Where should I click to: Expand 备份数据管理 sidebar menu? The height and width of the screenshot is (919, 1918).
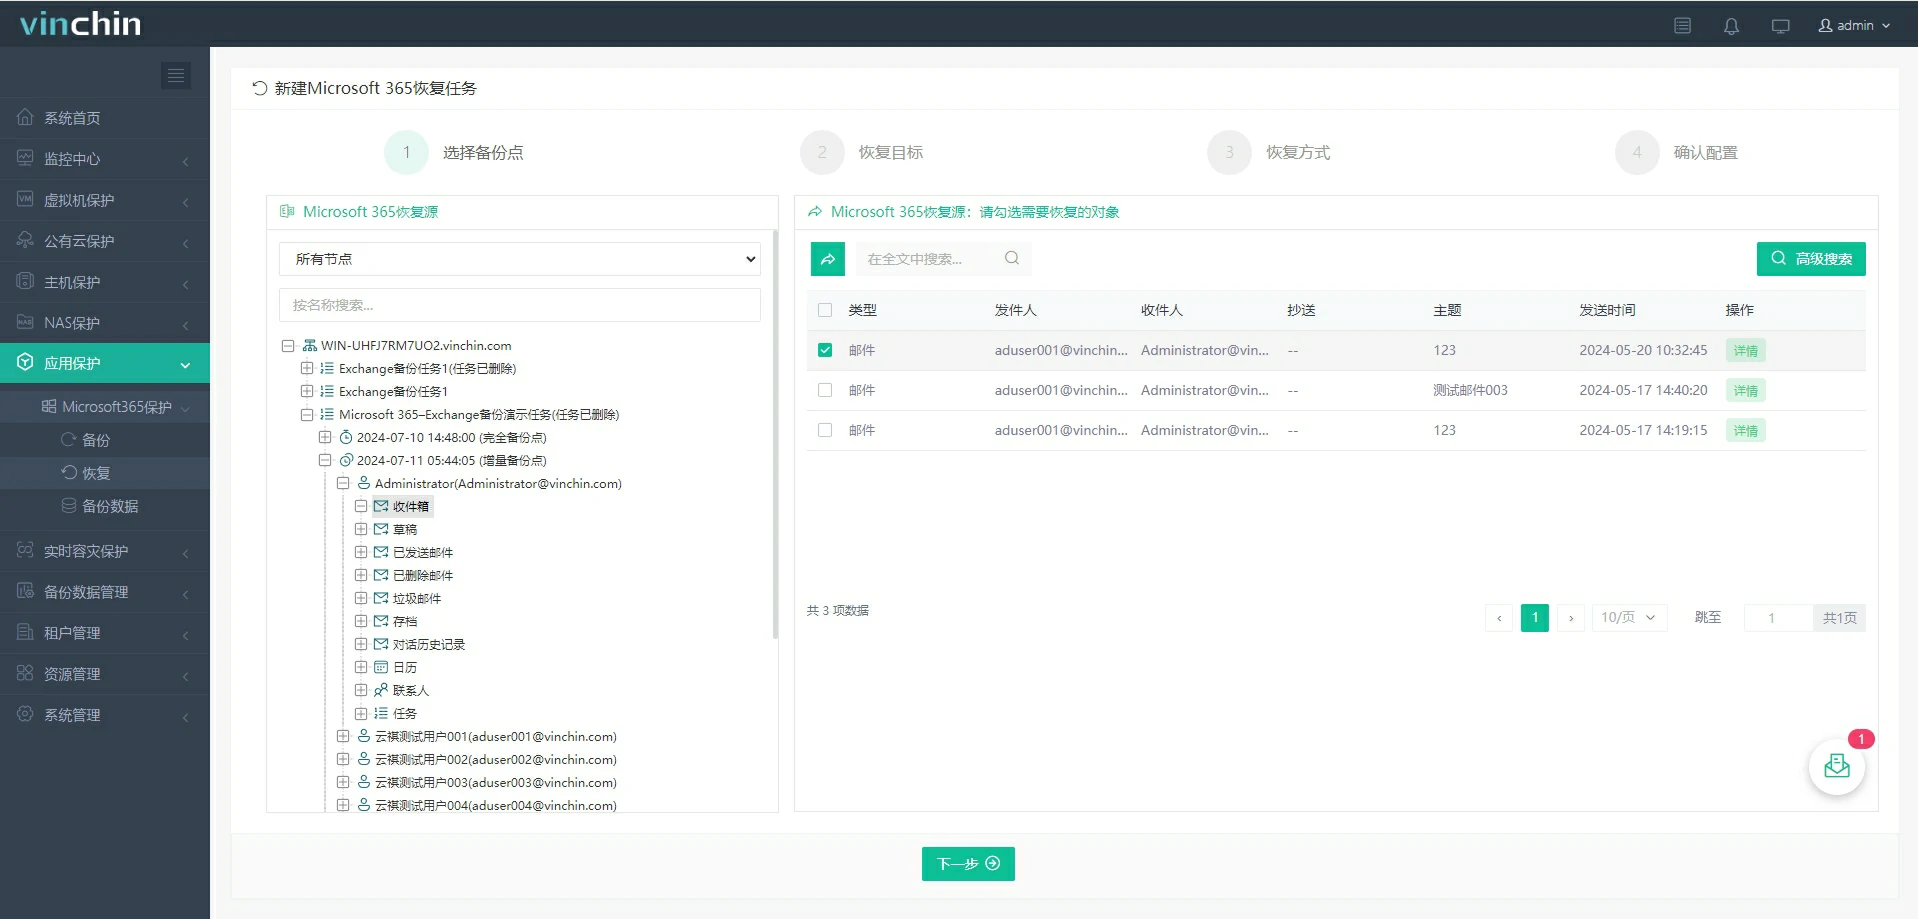(x=105, y=592)
